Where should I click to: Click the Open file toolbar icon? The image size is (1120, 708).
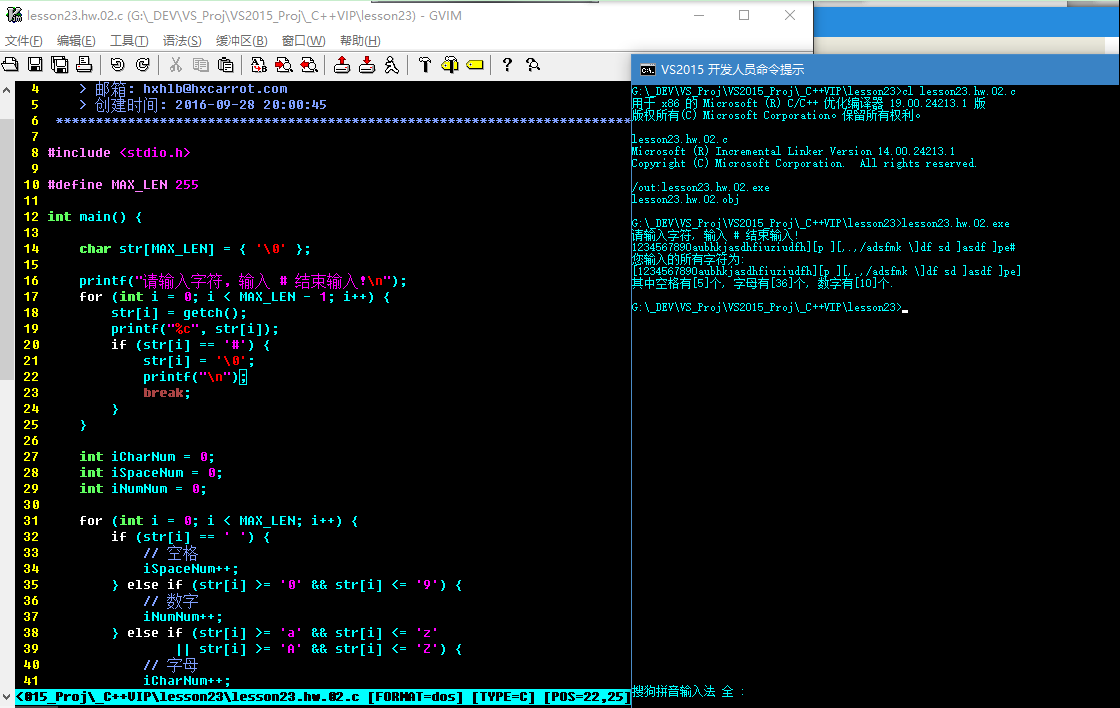pyautogui.click(x=10, y=65)
